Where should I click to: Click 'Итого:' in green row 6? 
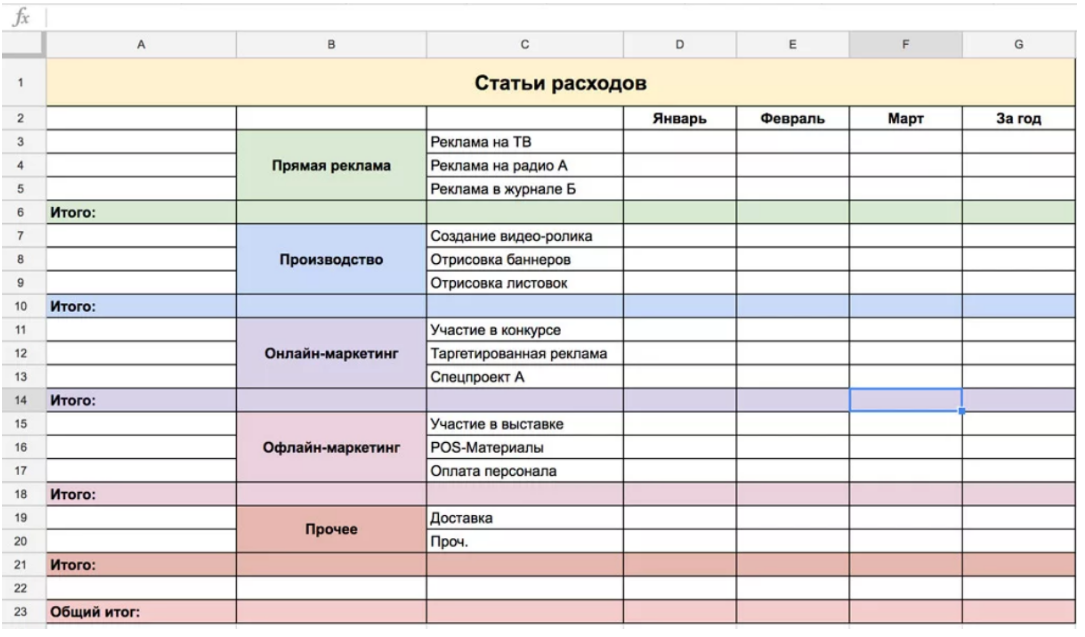pos(141,212)
